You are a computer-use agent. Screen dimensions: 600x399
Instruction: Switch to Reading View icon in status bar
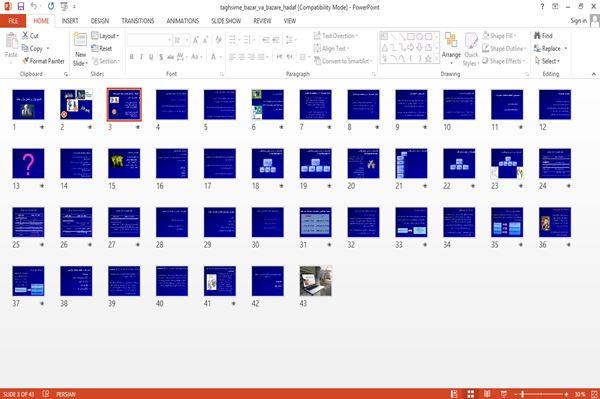(487, 394)
